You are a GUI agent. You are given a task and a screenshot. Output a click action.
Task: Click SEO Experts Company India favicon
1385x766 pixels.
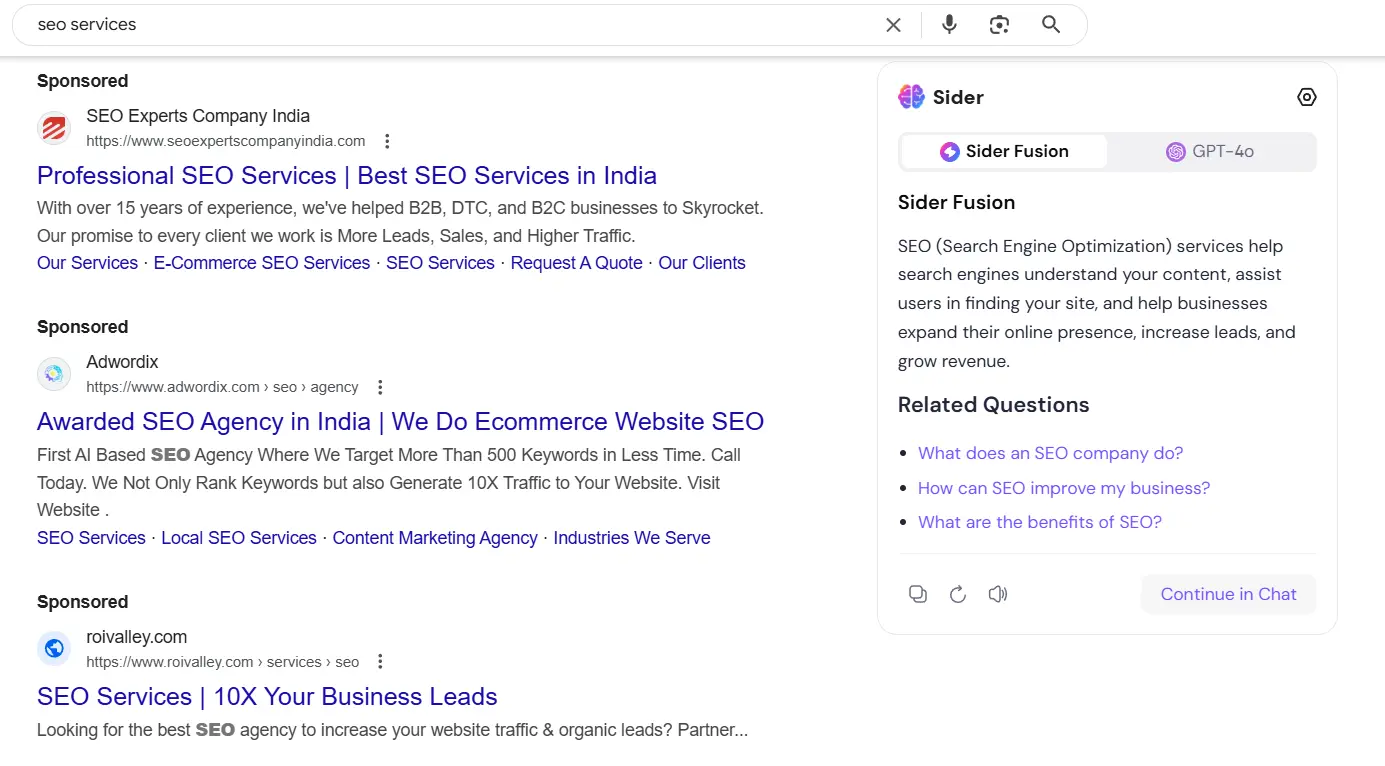coord(54,128)
